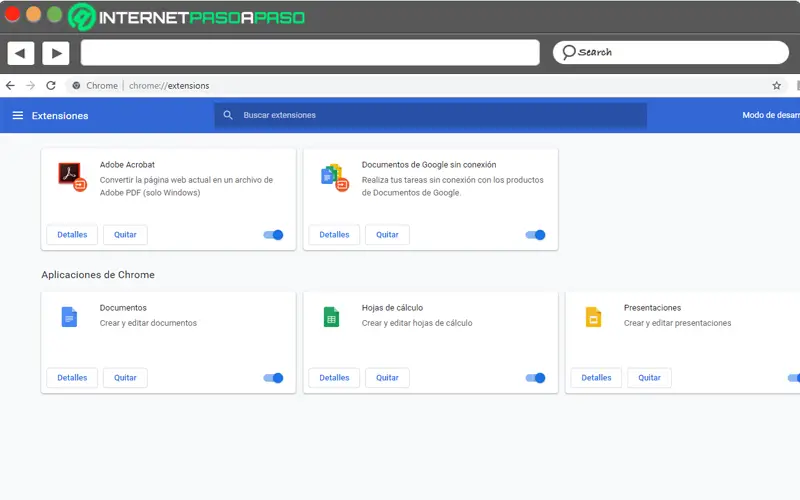Click Quitar to remove Adobe Acrobat

(125, 235)
